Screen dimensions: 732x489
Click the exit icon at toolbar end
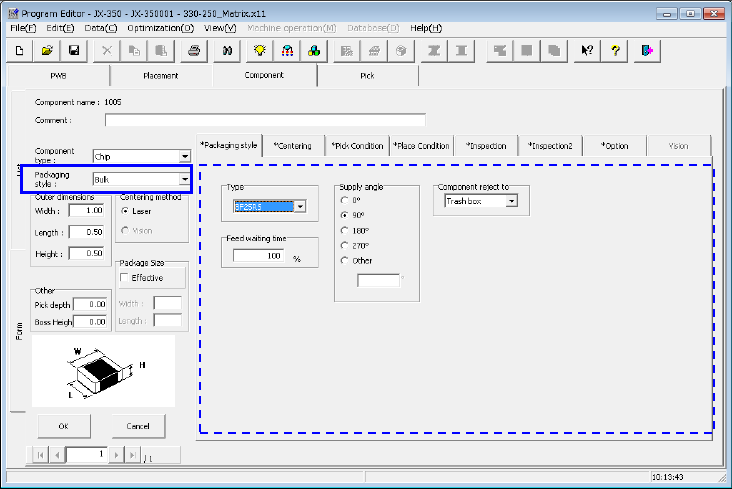(x=647, y=50)
